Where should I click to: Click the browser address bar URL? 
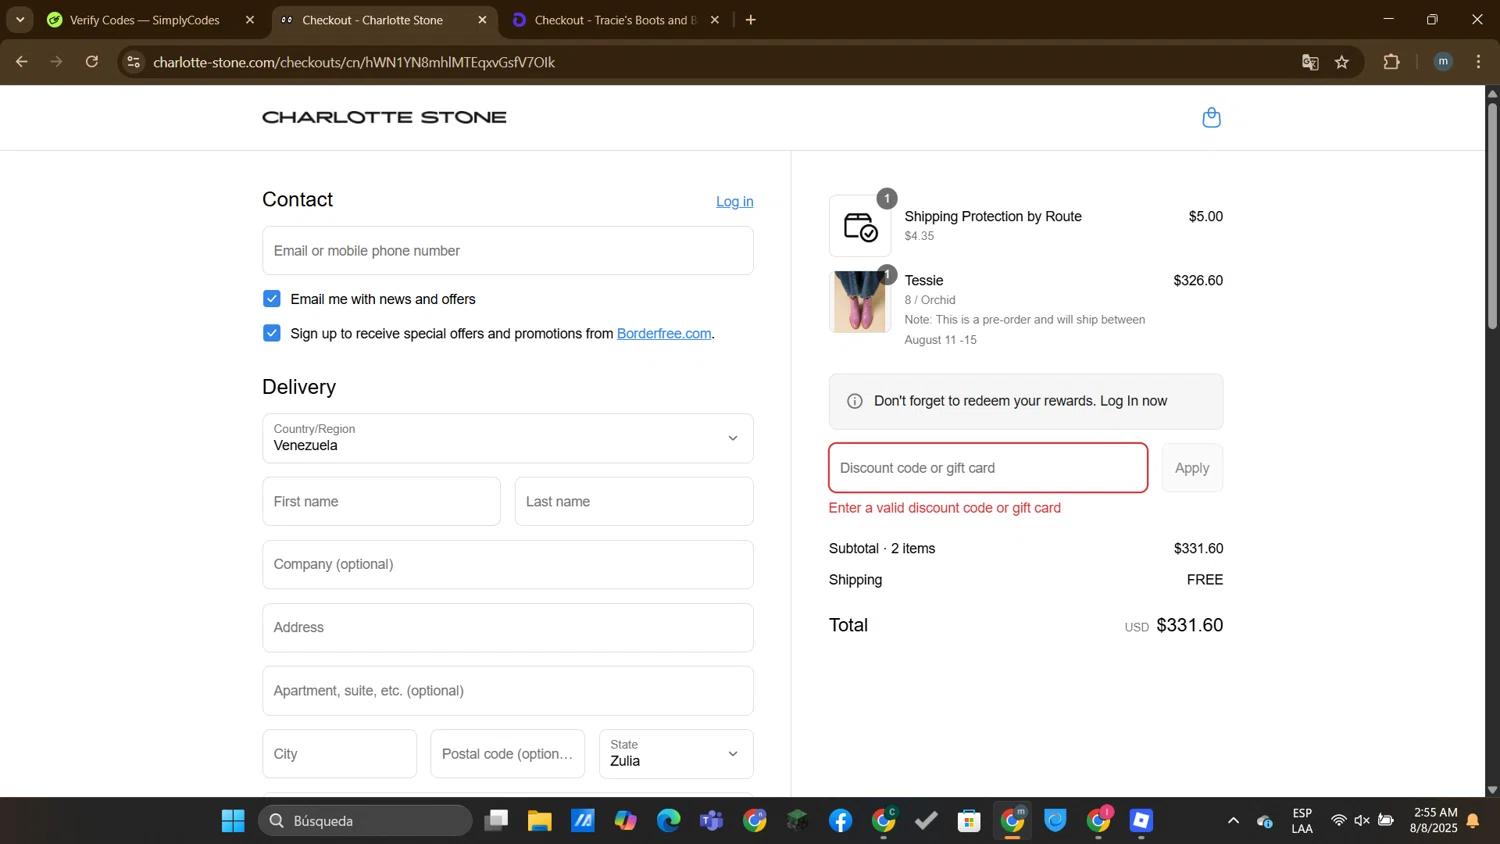click(x=354, y=62)
